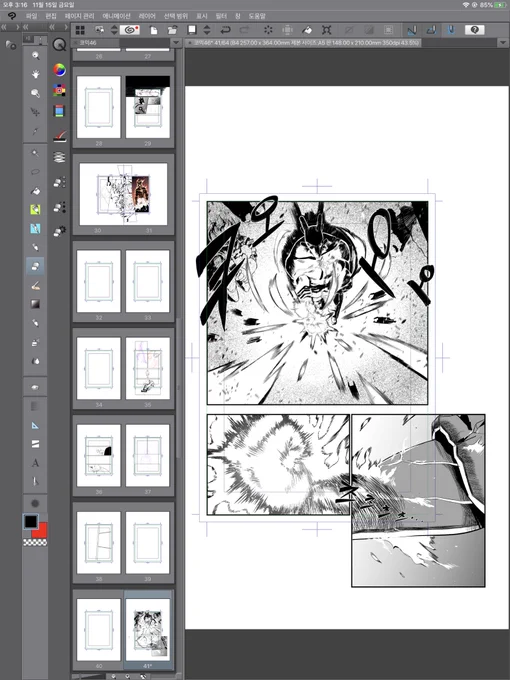Undo the last action arrow
This screenshot has height=680, width=510.
(x=225, y=29)
